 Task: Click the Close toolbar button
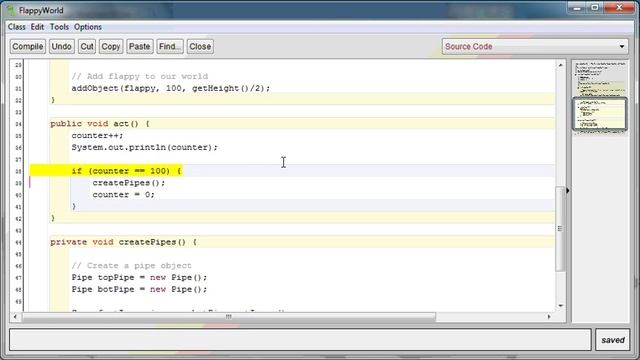pyautogui.click(x=200, y=47)
